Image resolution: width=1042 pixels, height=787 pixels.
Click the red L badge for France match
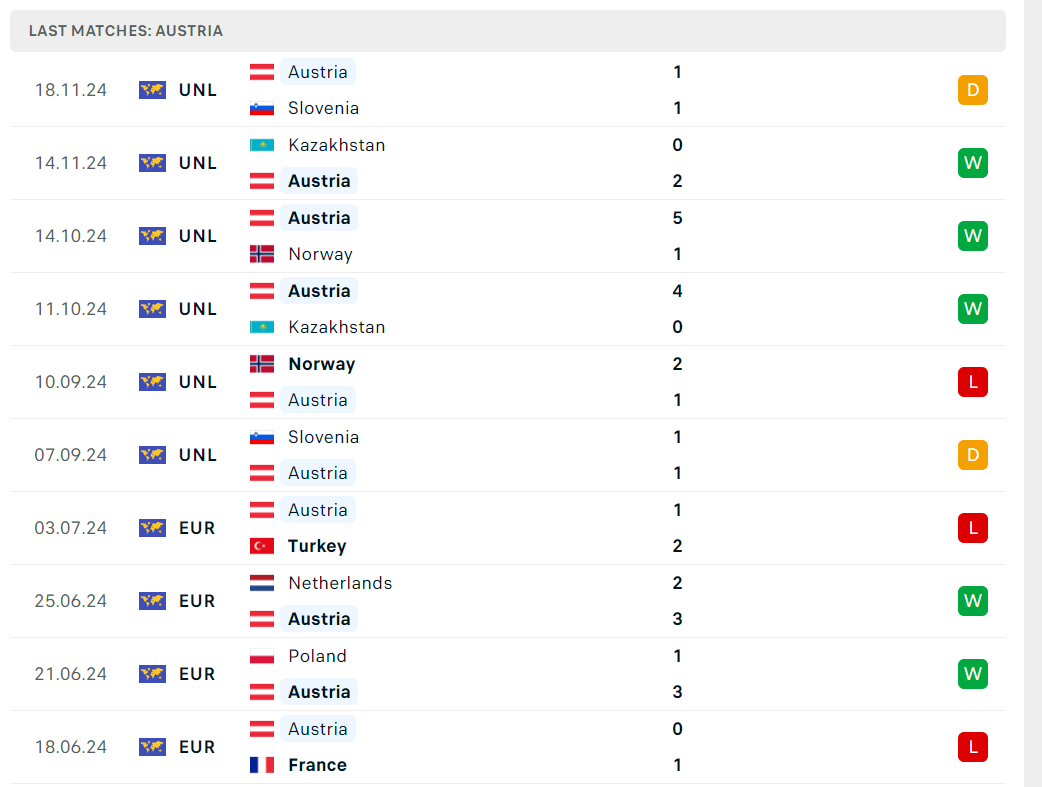tap(973, 747)
